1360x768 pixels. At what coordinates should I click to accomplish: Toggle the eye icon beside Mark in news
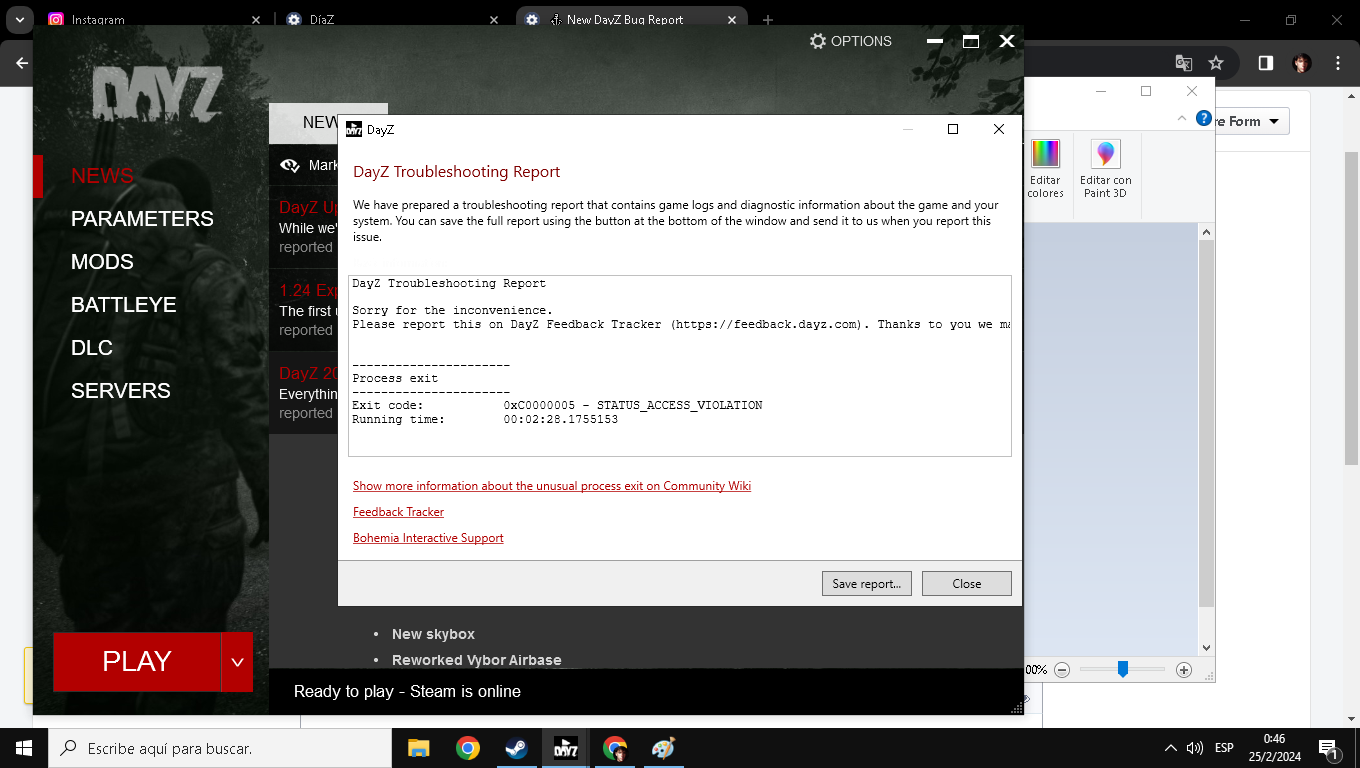[290, 166]
